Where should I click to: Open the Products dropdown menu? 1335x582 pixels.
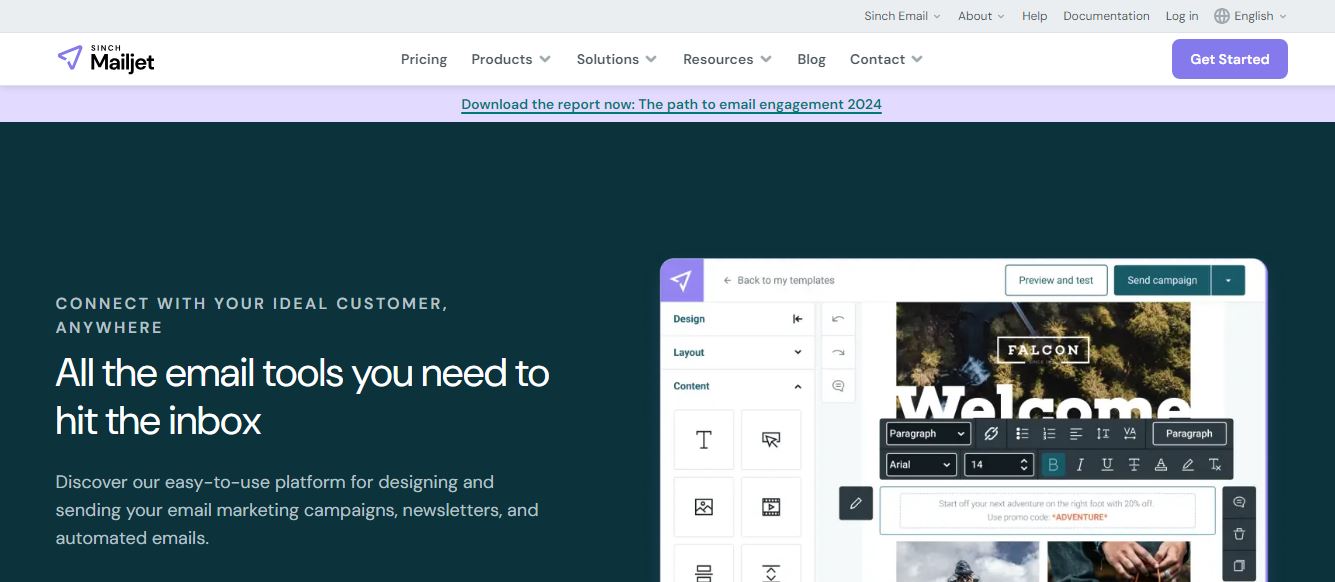click(511, 59)
